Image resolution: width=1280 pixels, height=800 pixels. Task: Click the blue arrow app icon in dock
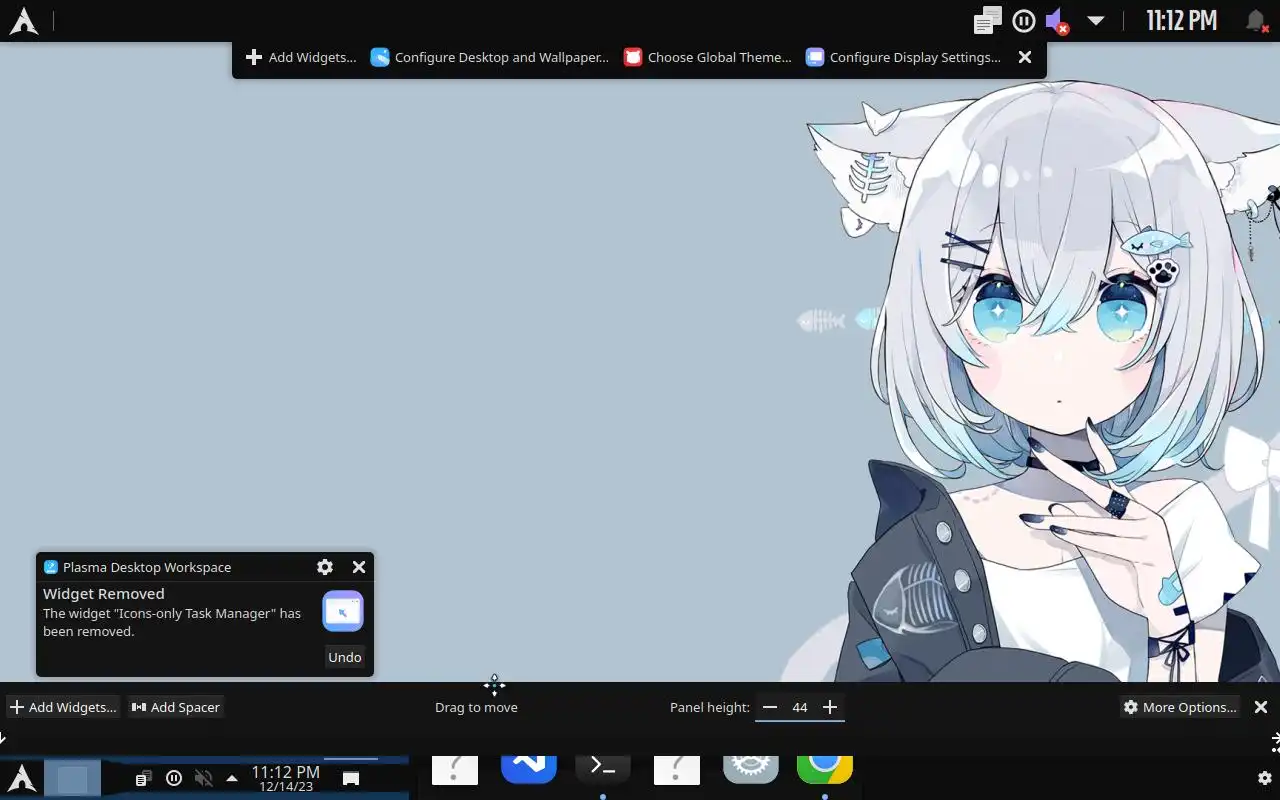point(529,768)
